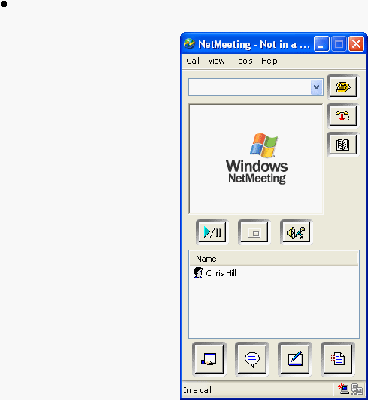The image size is (368, 400).
Task: Open the Transfer Files button
Action: pos(338,359)
